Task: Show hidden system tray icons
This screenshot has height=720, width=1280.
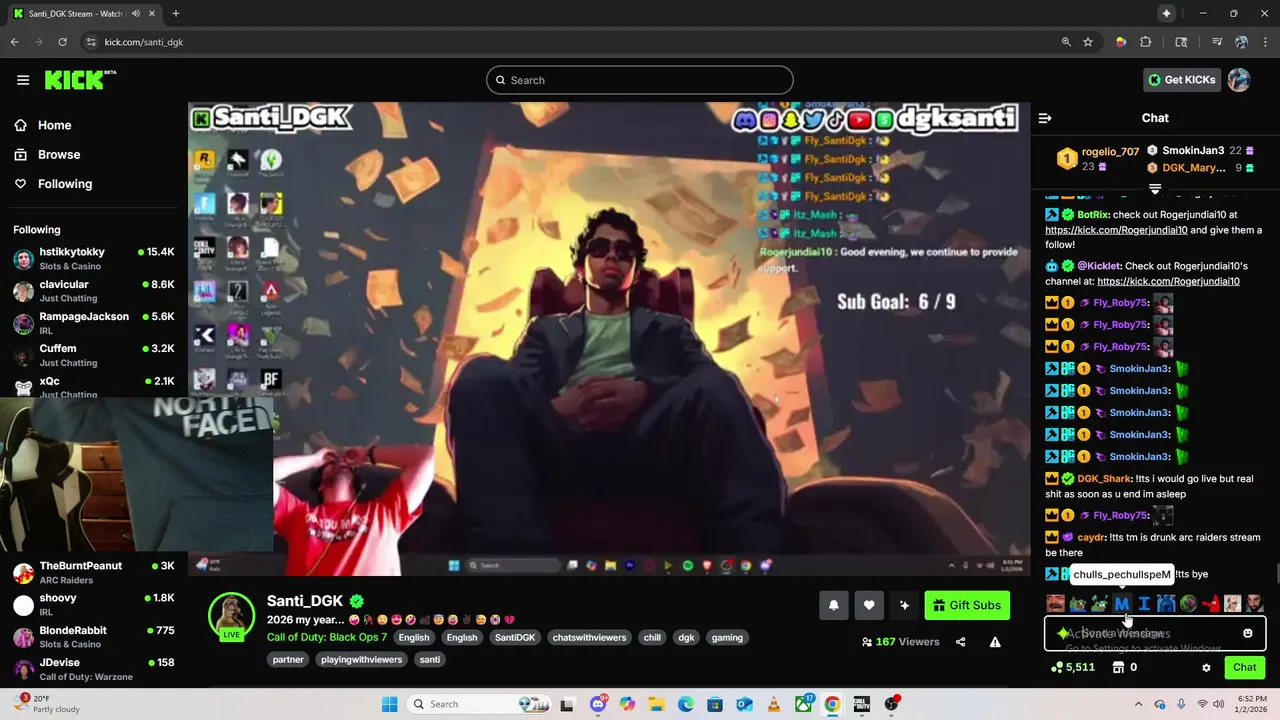Action: click(1138, 704)
